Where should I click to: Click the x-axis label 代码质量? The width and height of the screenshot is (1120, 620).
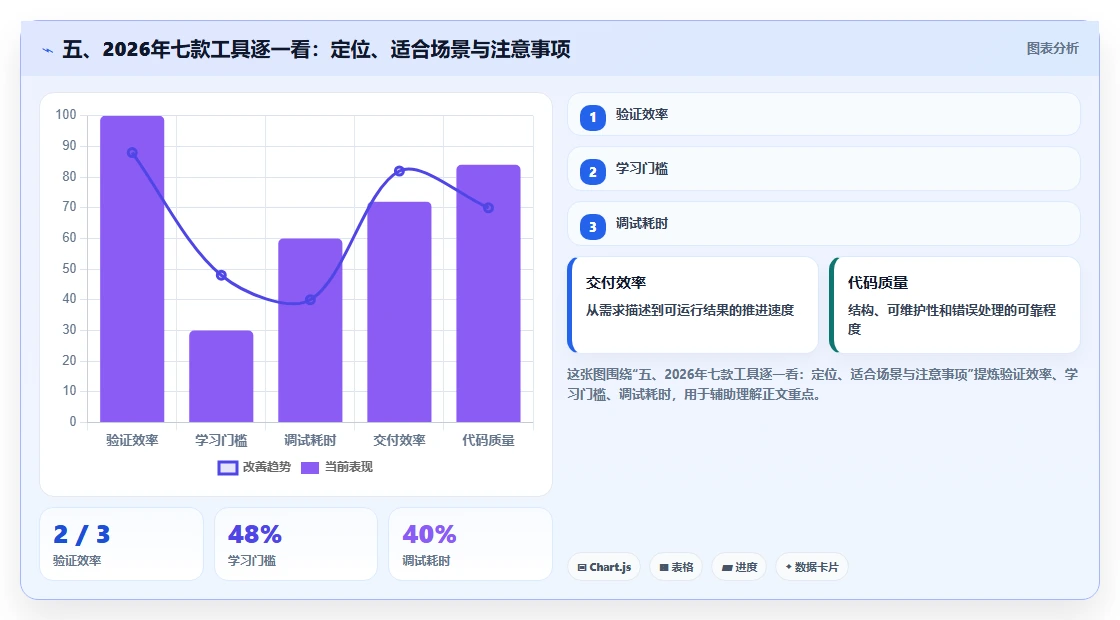[x=489, y=441]
